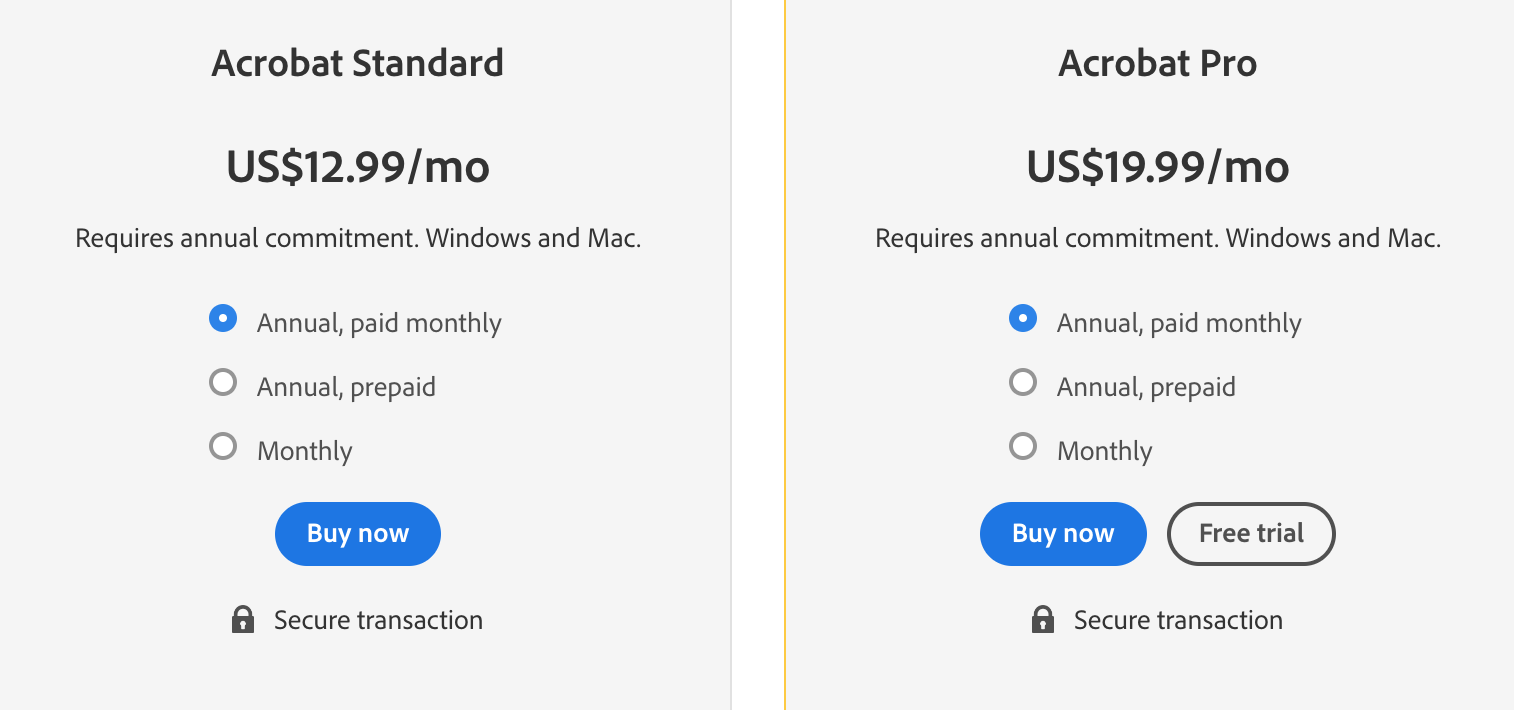Start a Free trial of Acrobat Pro
Screen dimensions: 1514x710
point(1251,533)
